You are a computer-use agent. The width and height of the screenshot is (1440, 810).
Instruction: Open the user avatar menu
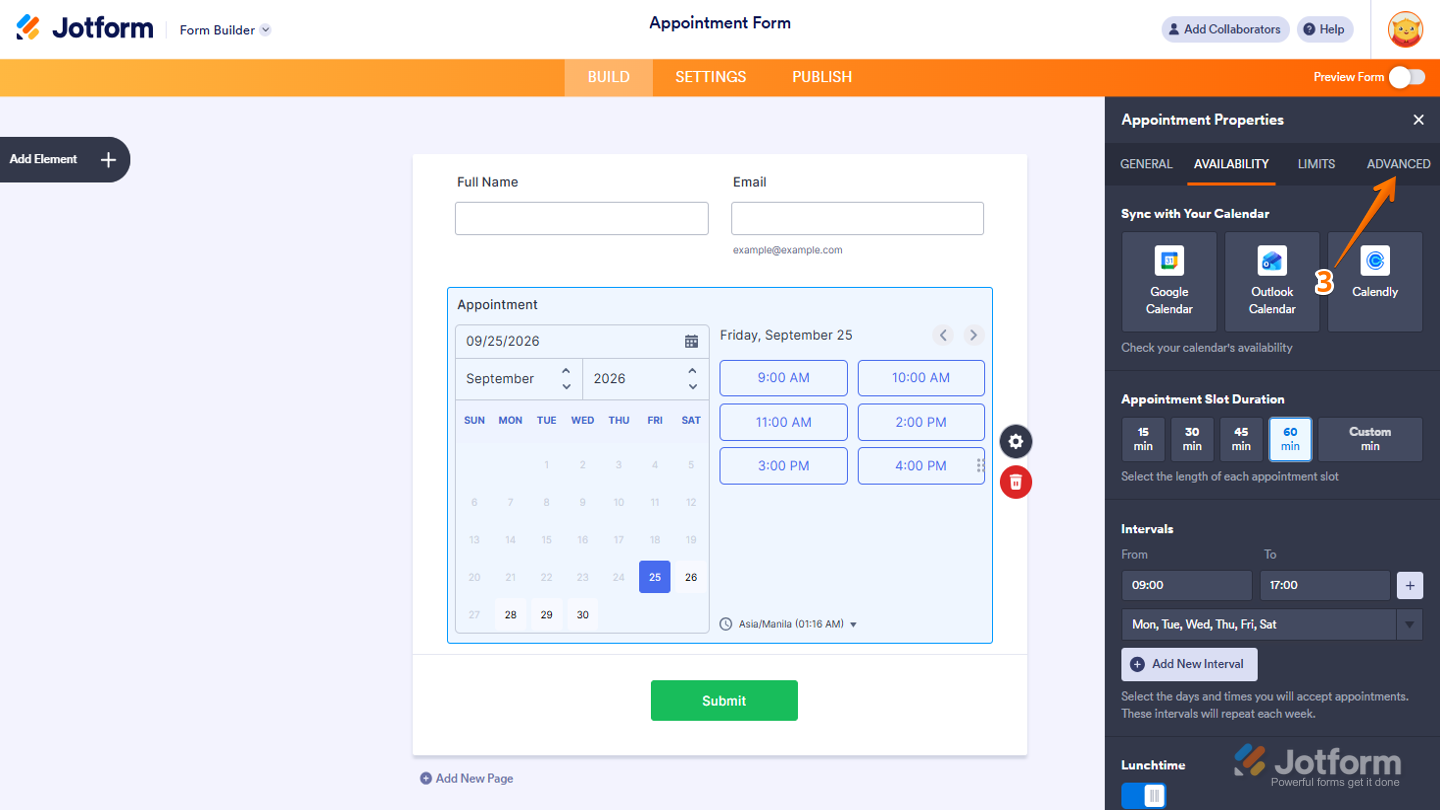[1406, 29]
